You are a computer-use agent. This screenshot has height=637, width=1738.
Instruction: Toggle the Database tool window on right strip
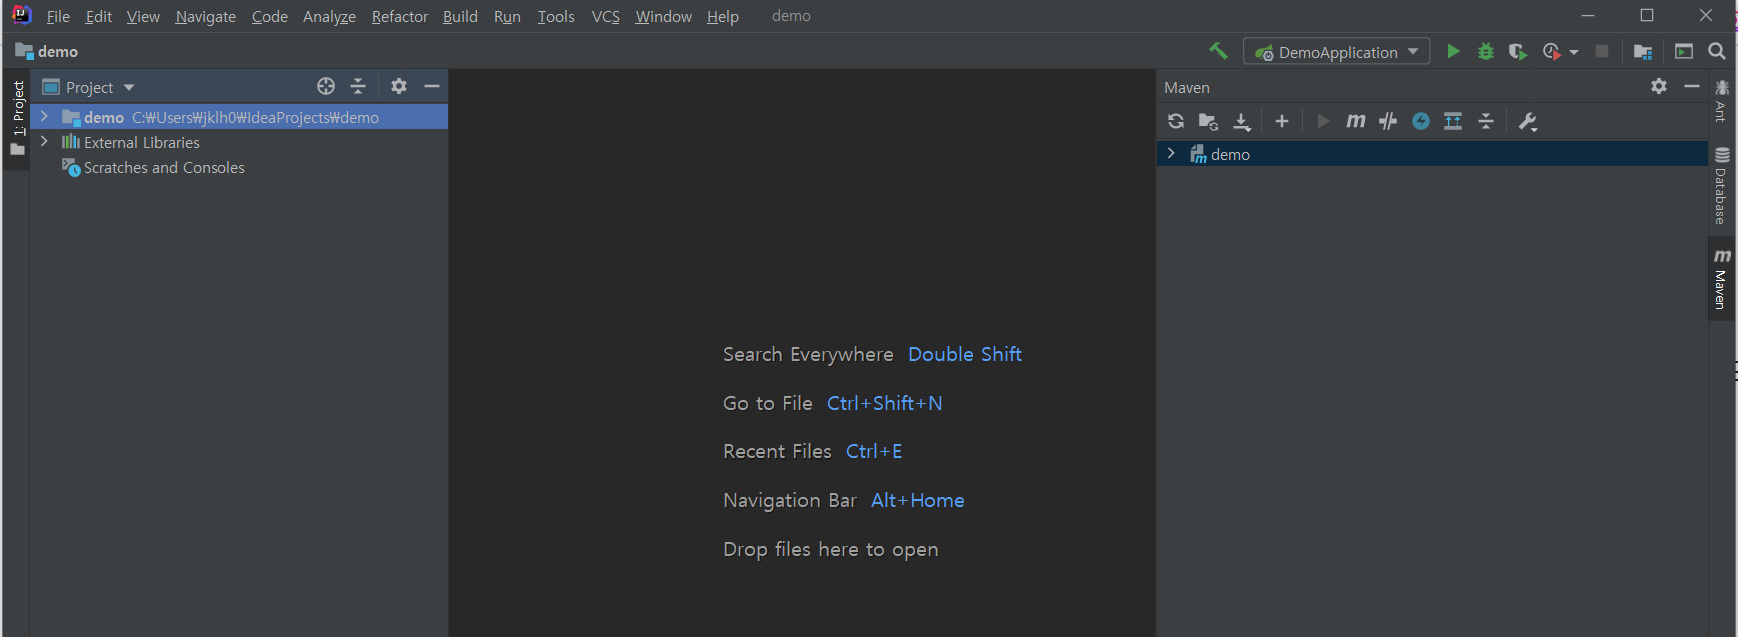click(x=1721, y=186)
